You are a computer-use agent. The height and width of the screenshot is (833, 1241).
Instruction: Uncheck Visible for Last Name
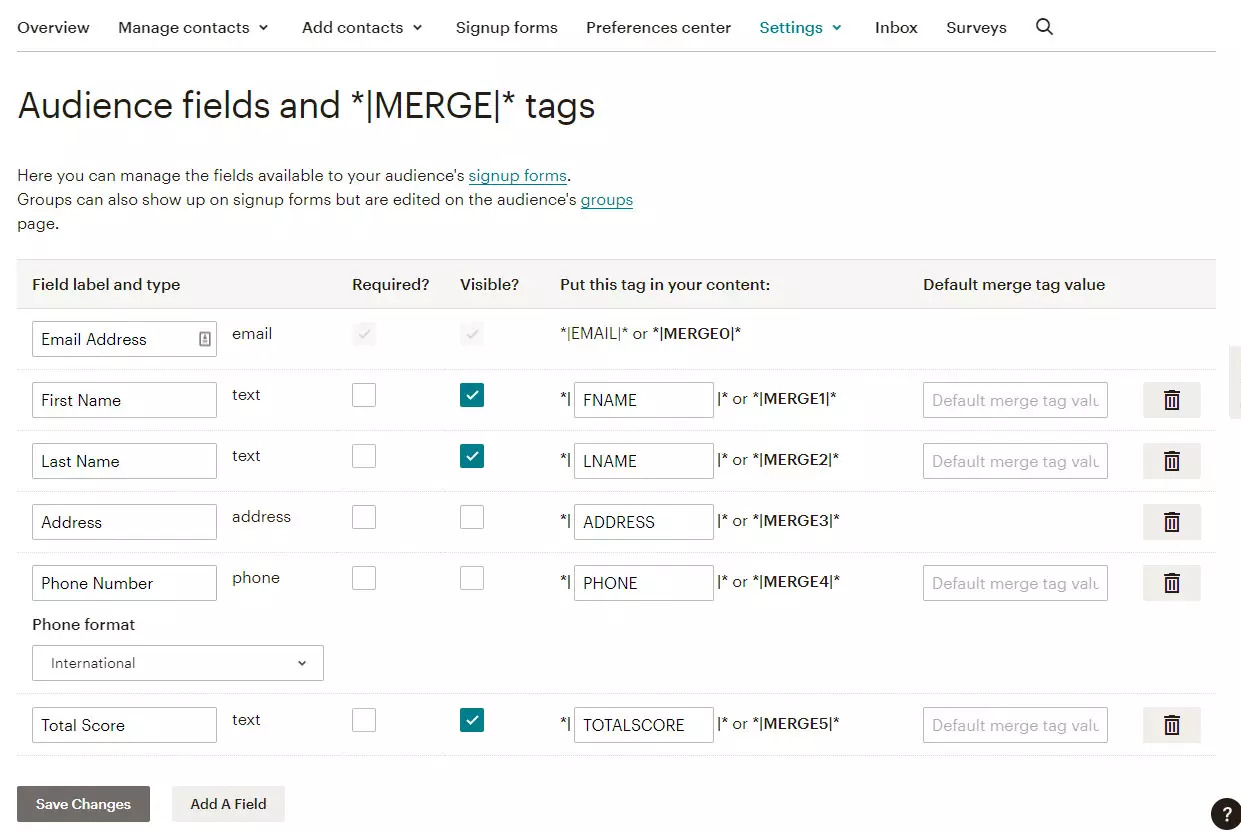[472, 456]
